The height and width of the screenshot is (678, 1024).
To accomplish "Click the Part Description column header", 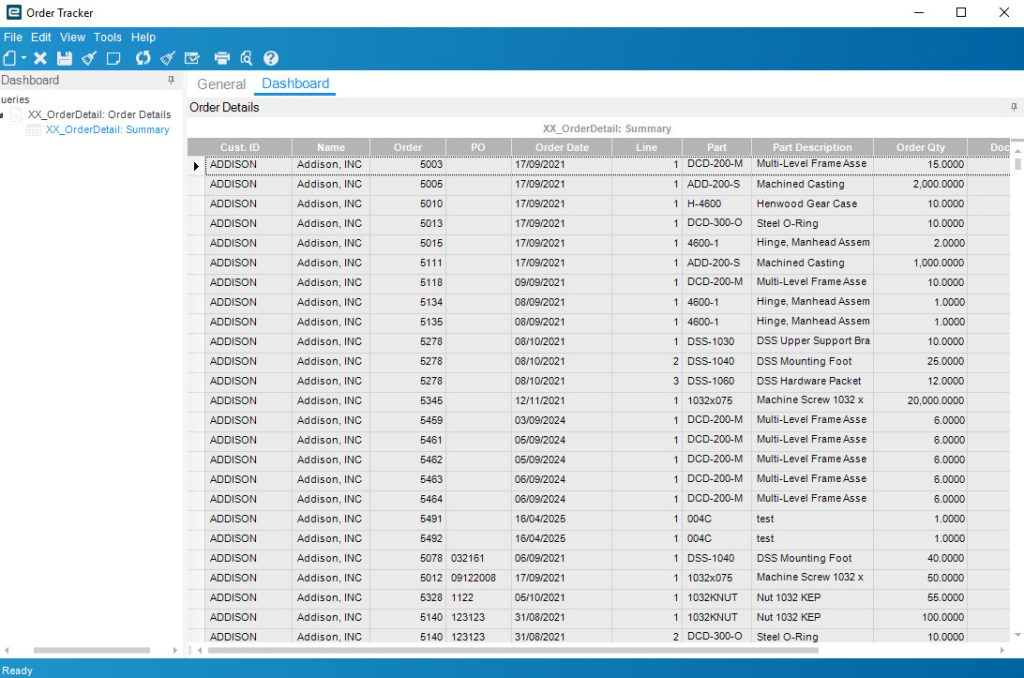I will 812,147.
